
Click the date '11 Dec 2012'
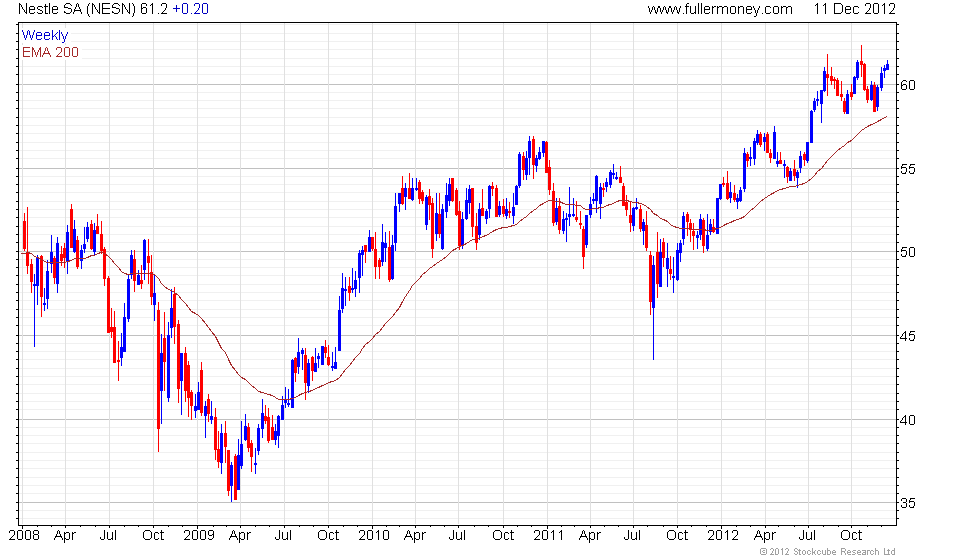854,9
